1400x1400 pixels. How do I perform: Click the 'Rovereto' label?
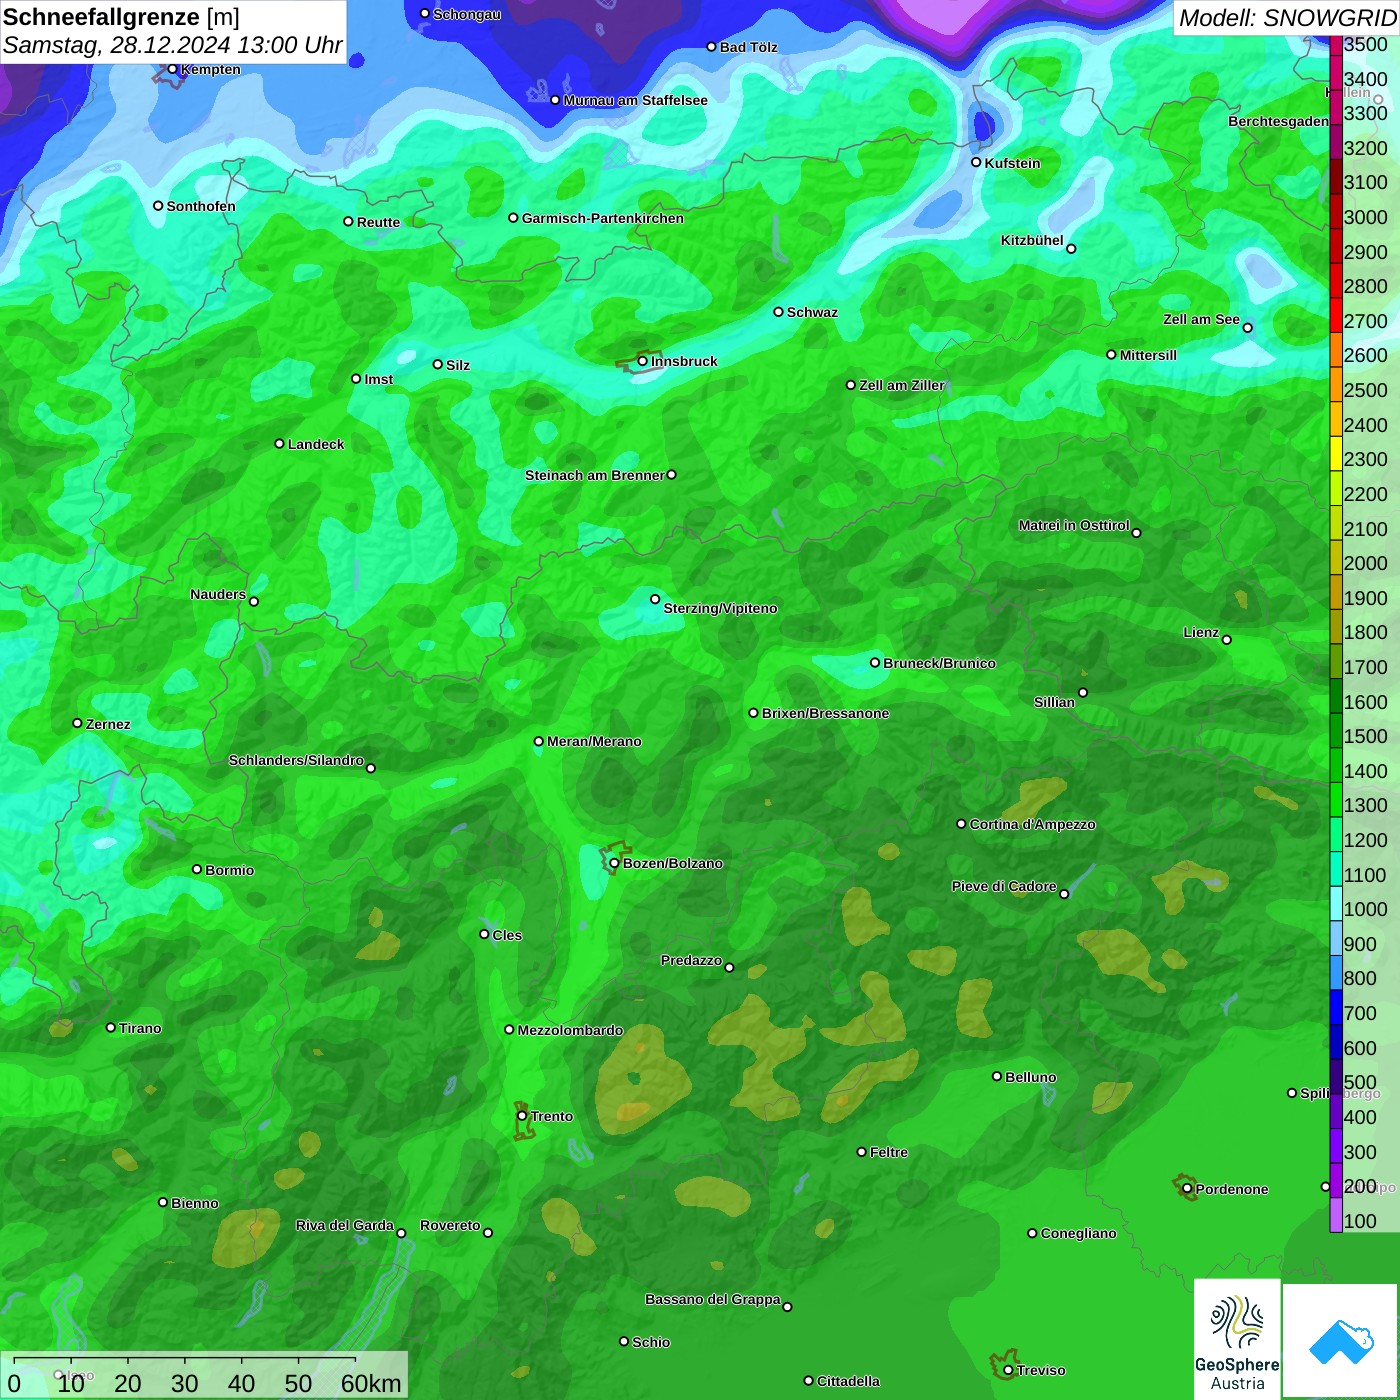[x=450, y=1225]
